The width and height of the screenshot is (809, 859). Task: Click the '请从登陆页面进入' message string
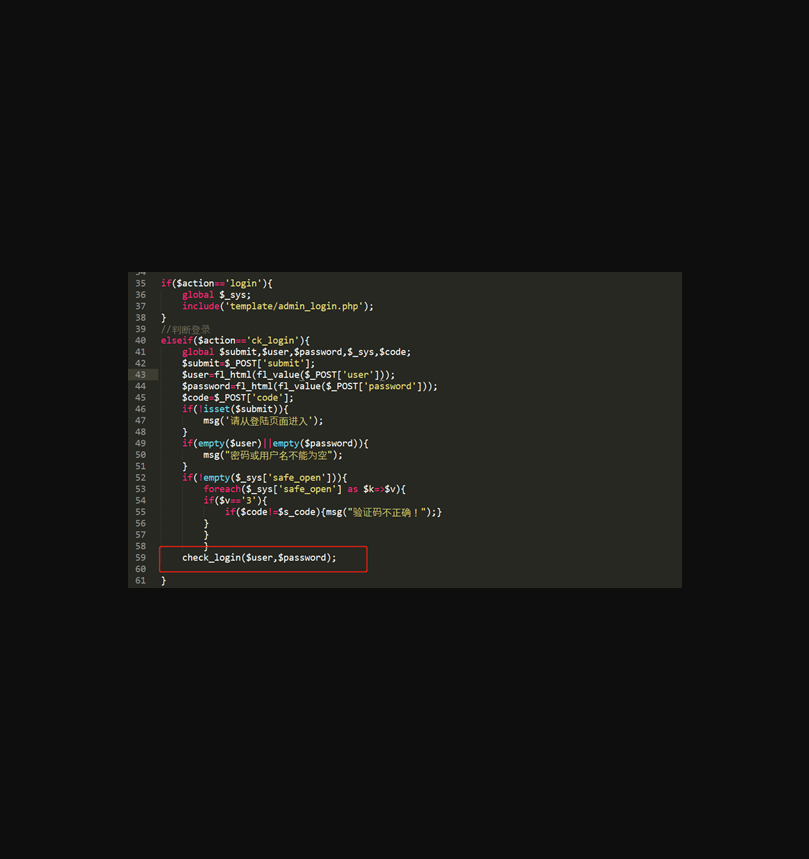pyautogui.click(x=267, y=421)
